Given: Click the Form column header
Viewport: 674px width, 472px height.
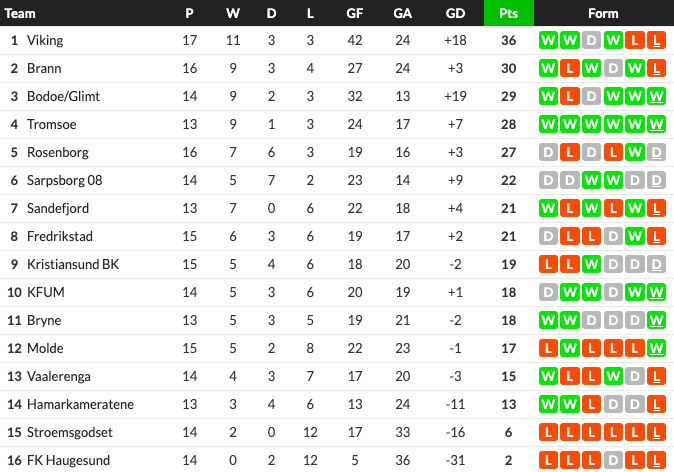Looking at the screenshot, I should point(603,13).
